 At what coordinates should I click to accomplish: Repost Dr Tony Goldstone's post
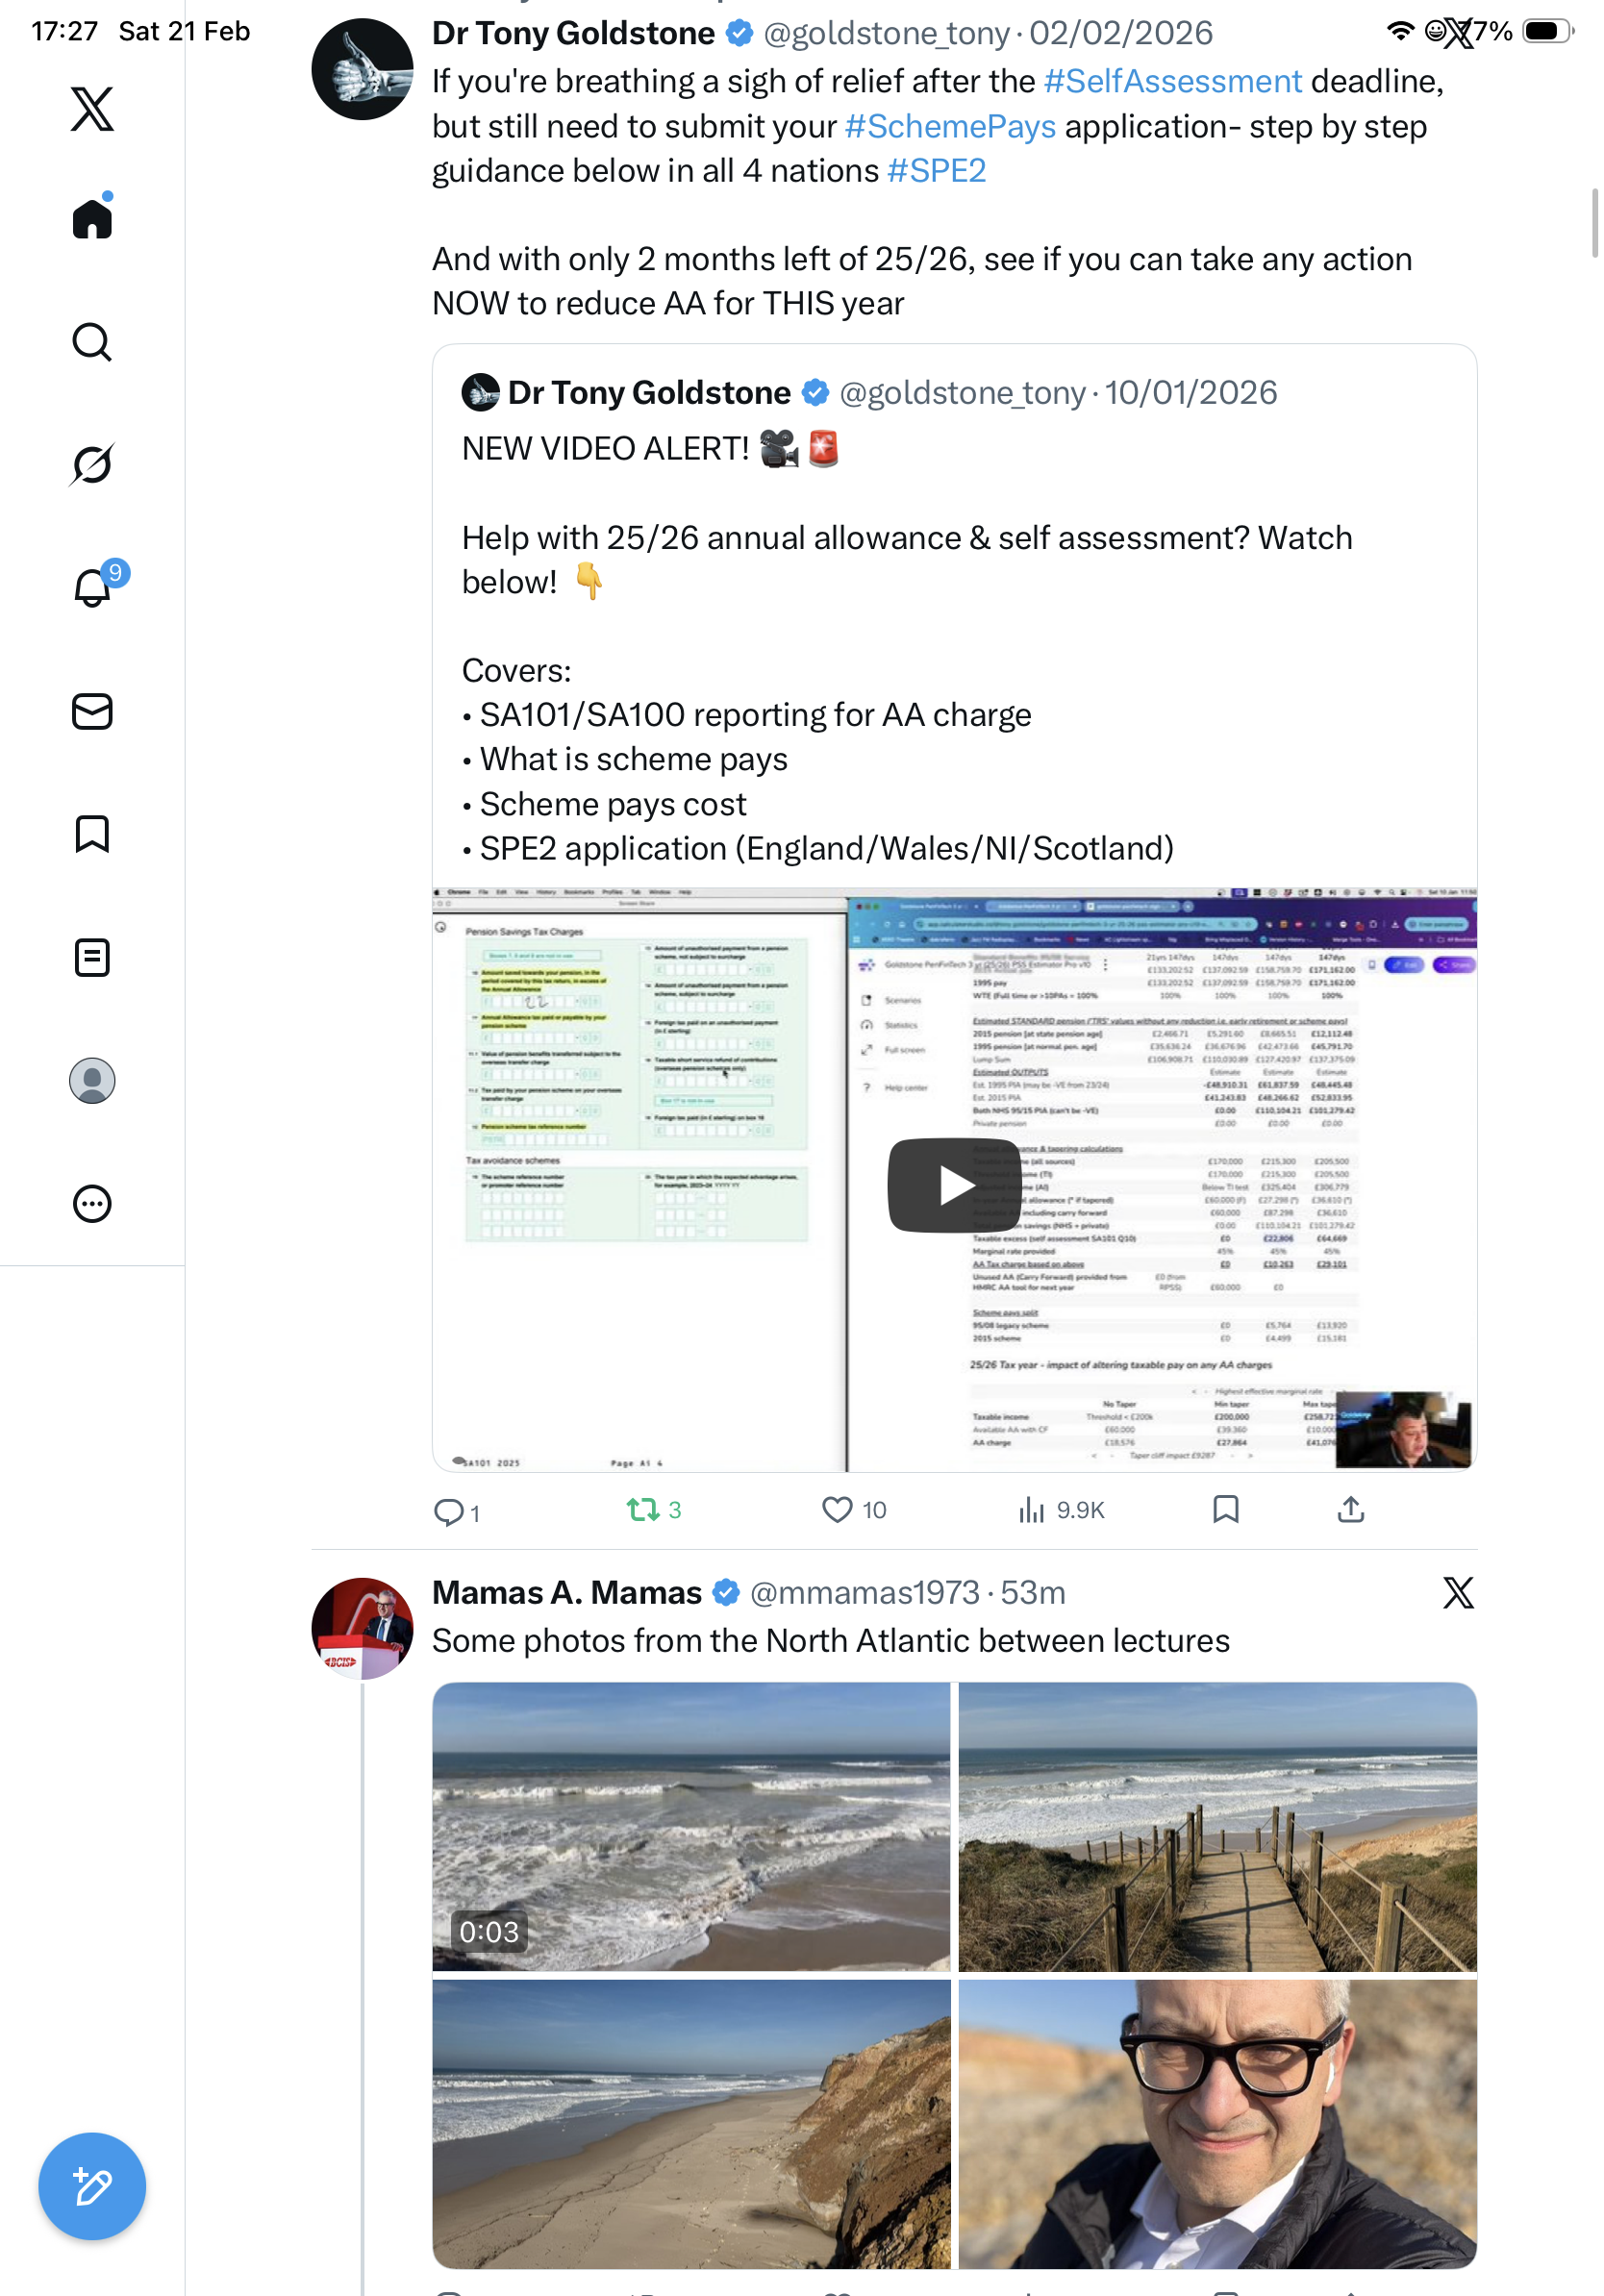(641, 1509)
